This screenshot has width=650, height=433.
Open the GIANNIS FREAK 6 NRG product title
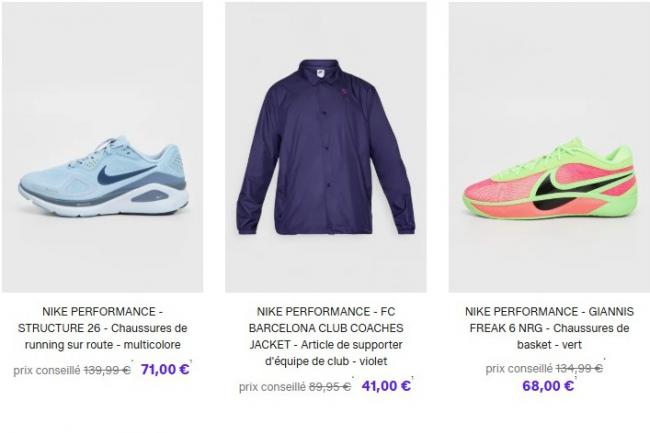pyautogui.click(x=549, y=328)
